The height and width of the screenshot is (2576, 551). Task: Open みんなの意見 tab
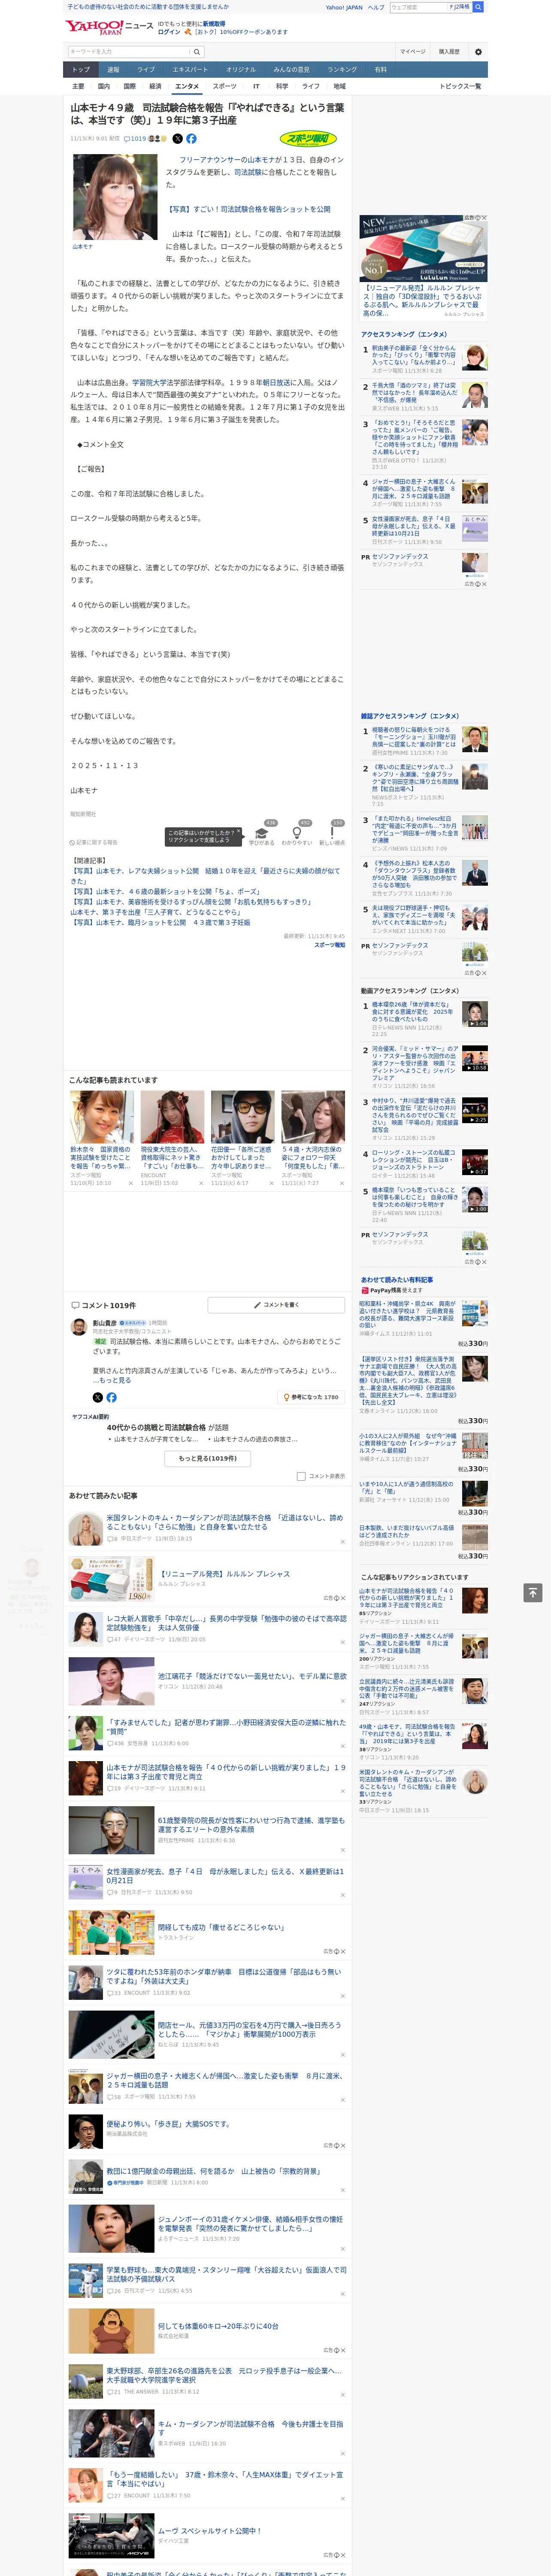point(292,70)
